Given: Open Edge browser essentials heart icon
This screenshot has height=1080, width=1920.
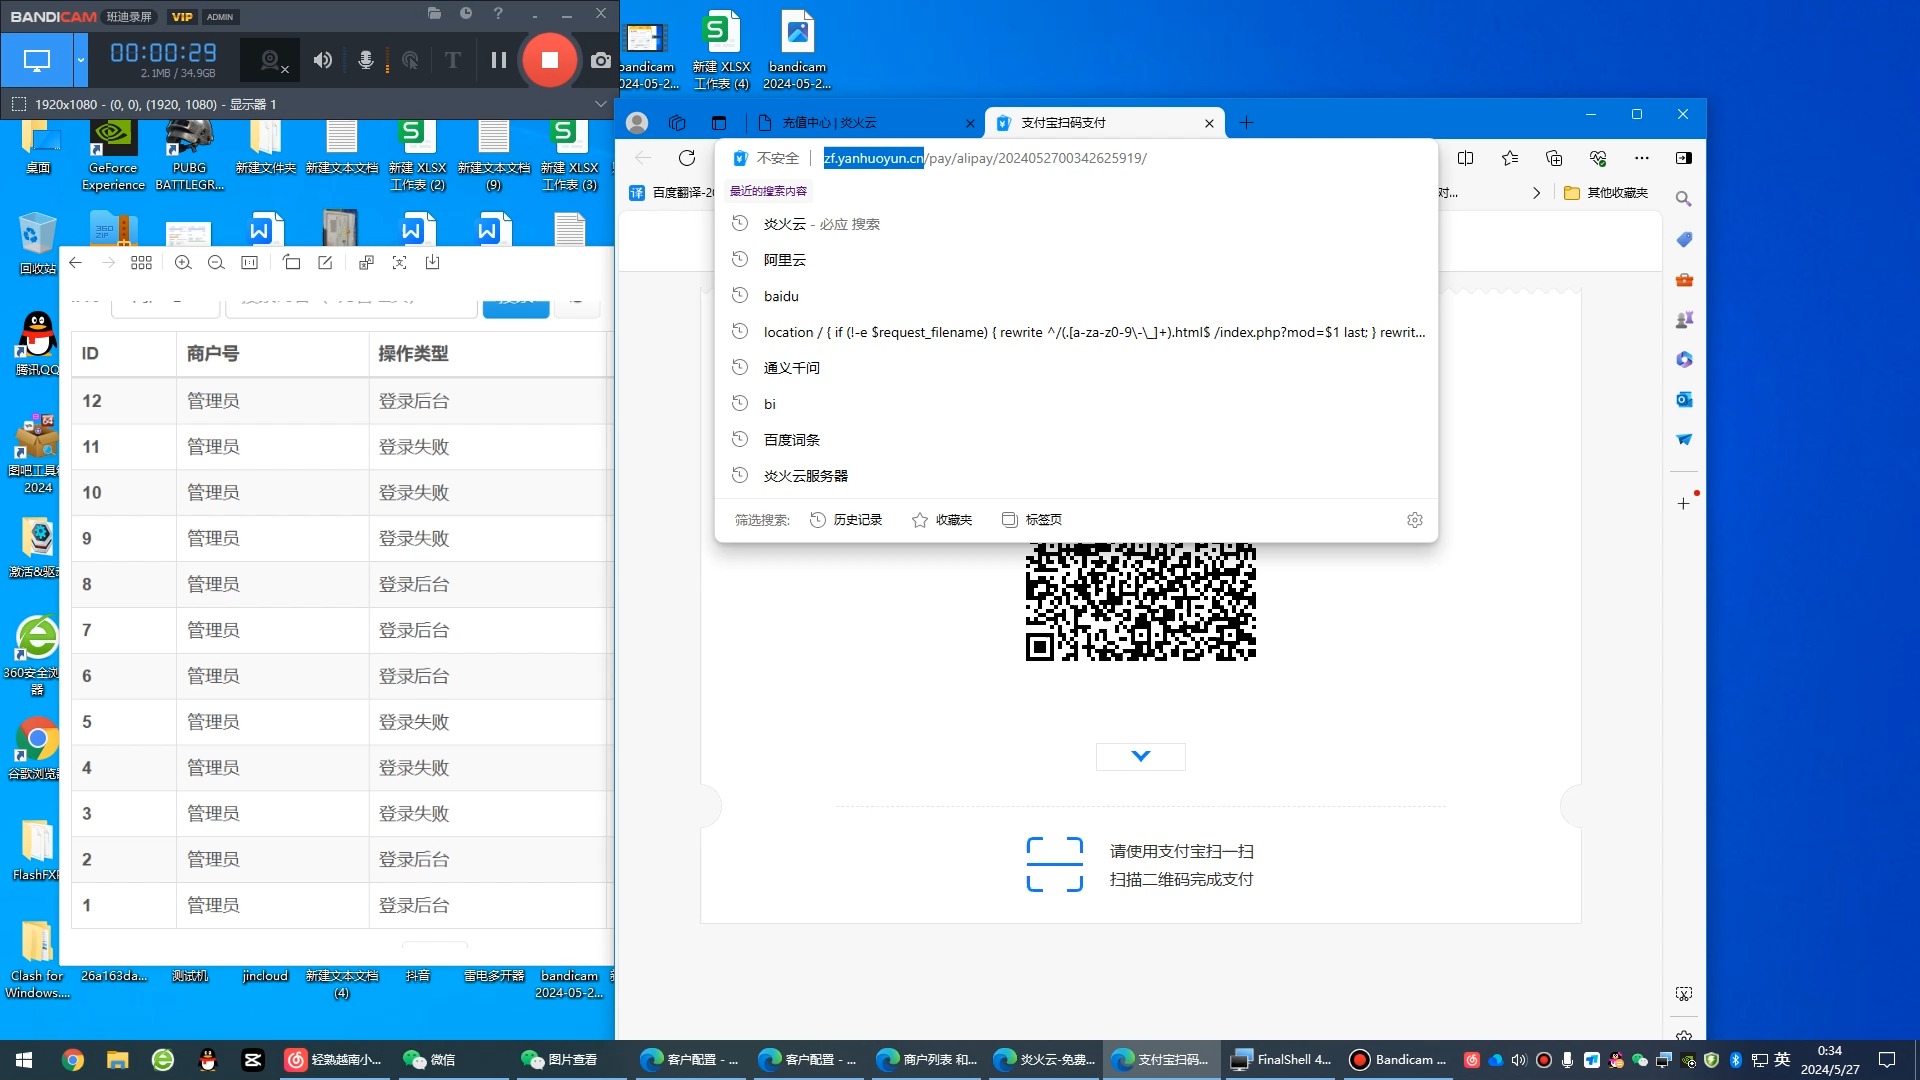Looking at the screenshot, I should coord(1598,158).
